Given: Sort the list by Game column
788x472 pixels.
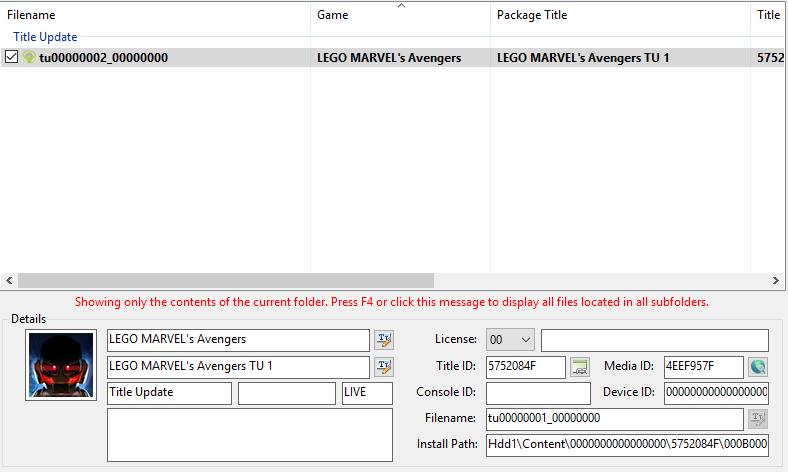Looking at the screenshot, I should [x=400, y=15].
